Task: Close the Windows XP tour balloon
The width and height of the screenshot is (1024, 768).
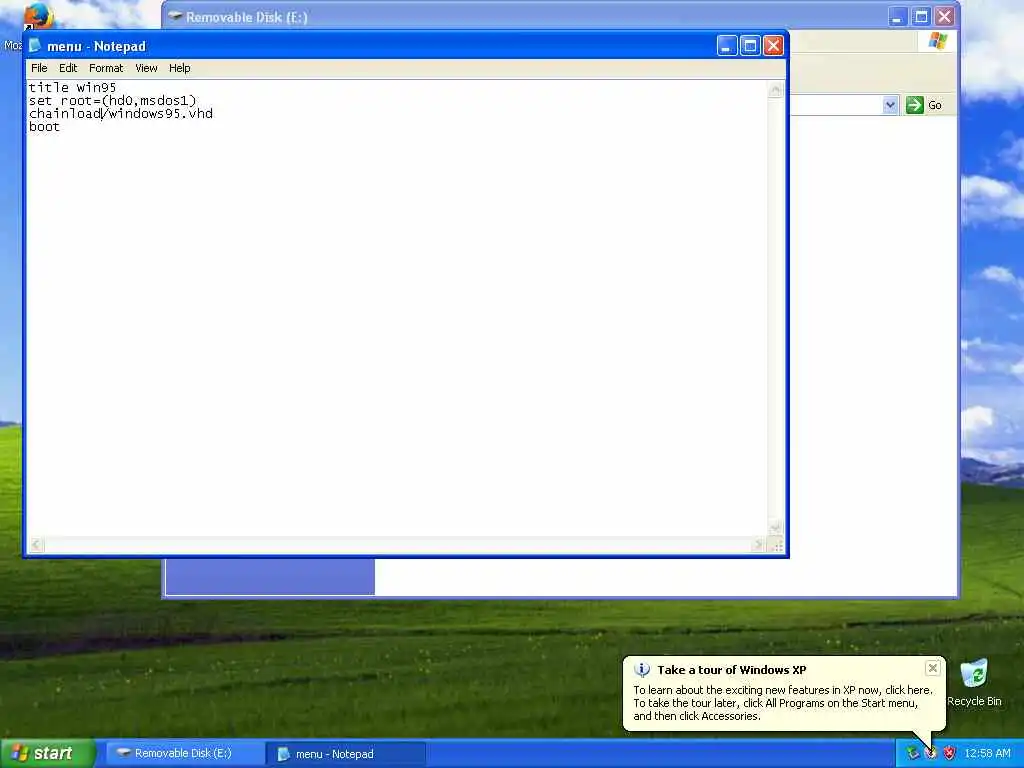Action: pyautogui.click(x=933, y=668)
